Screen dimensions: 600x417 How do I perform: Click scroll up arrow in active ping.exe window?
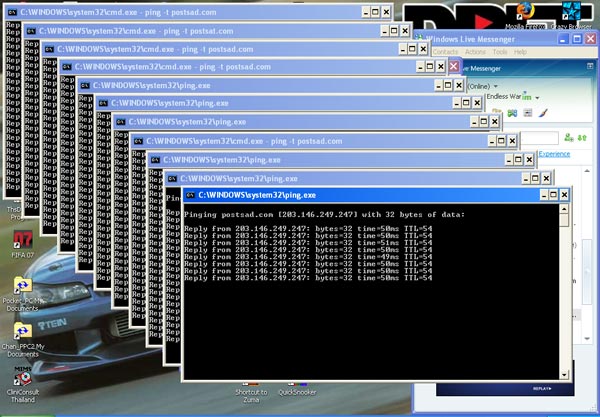[x=564, y=209]
